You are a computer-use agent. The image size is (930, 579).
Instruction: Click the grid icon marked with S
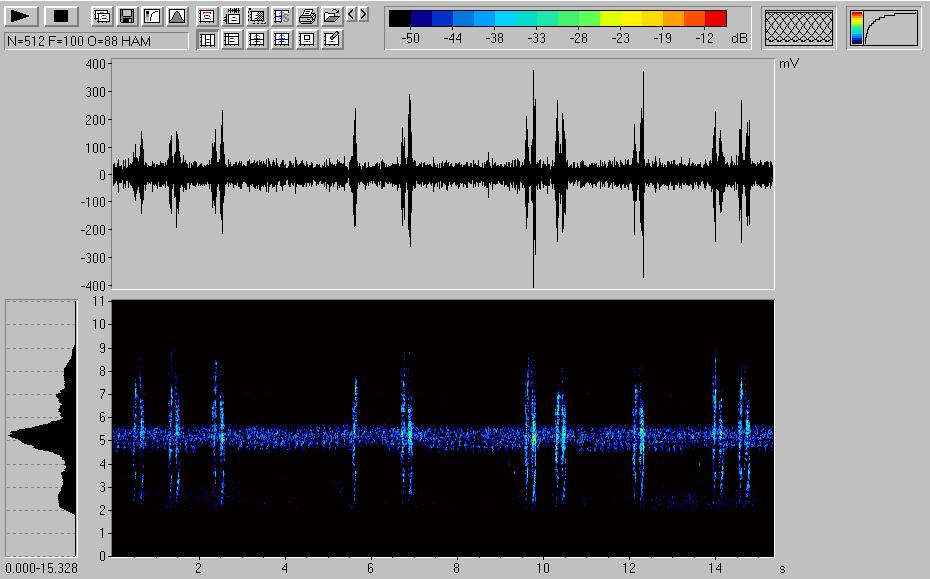(282, 16)
